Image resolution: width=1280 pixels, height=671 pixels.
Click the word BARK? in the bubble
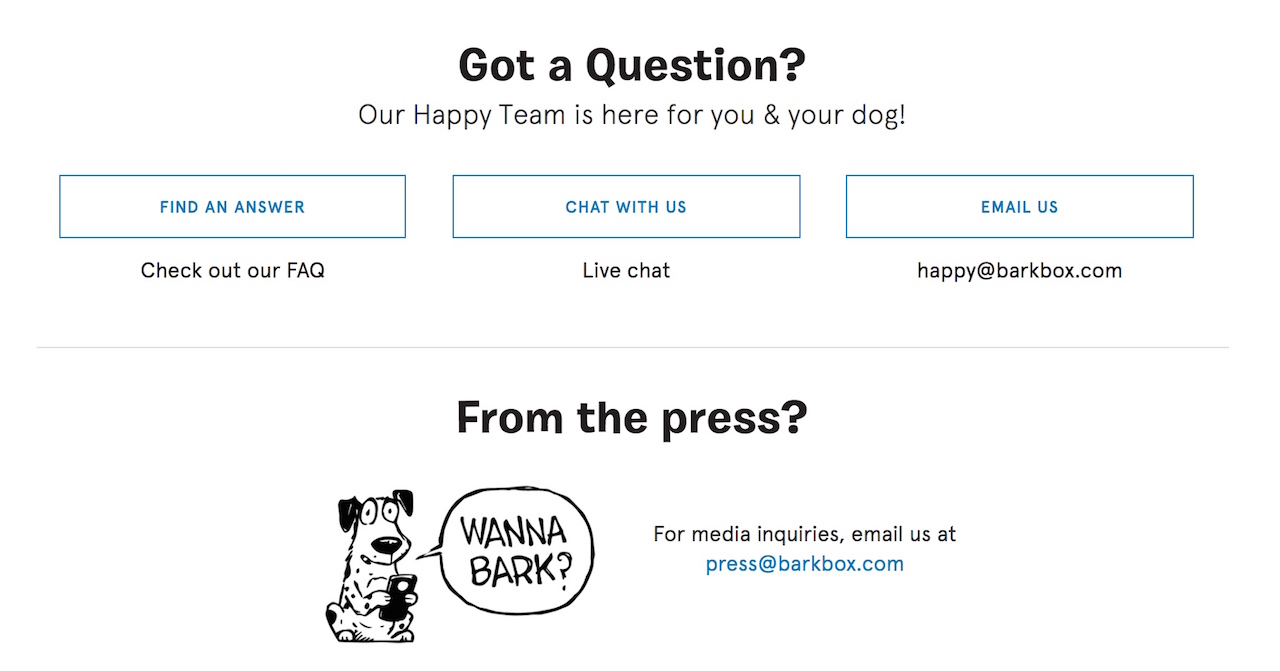pyautogui.click(x=519, y=571)
